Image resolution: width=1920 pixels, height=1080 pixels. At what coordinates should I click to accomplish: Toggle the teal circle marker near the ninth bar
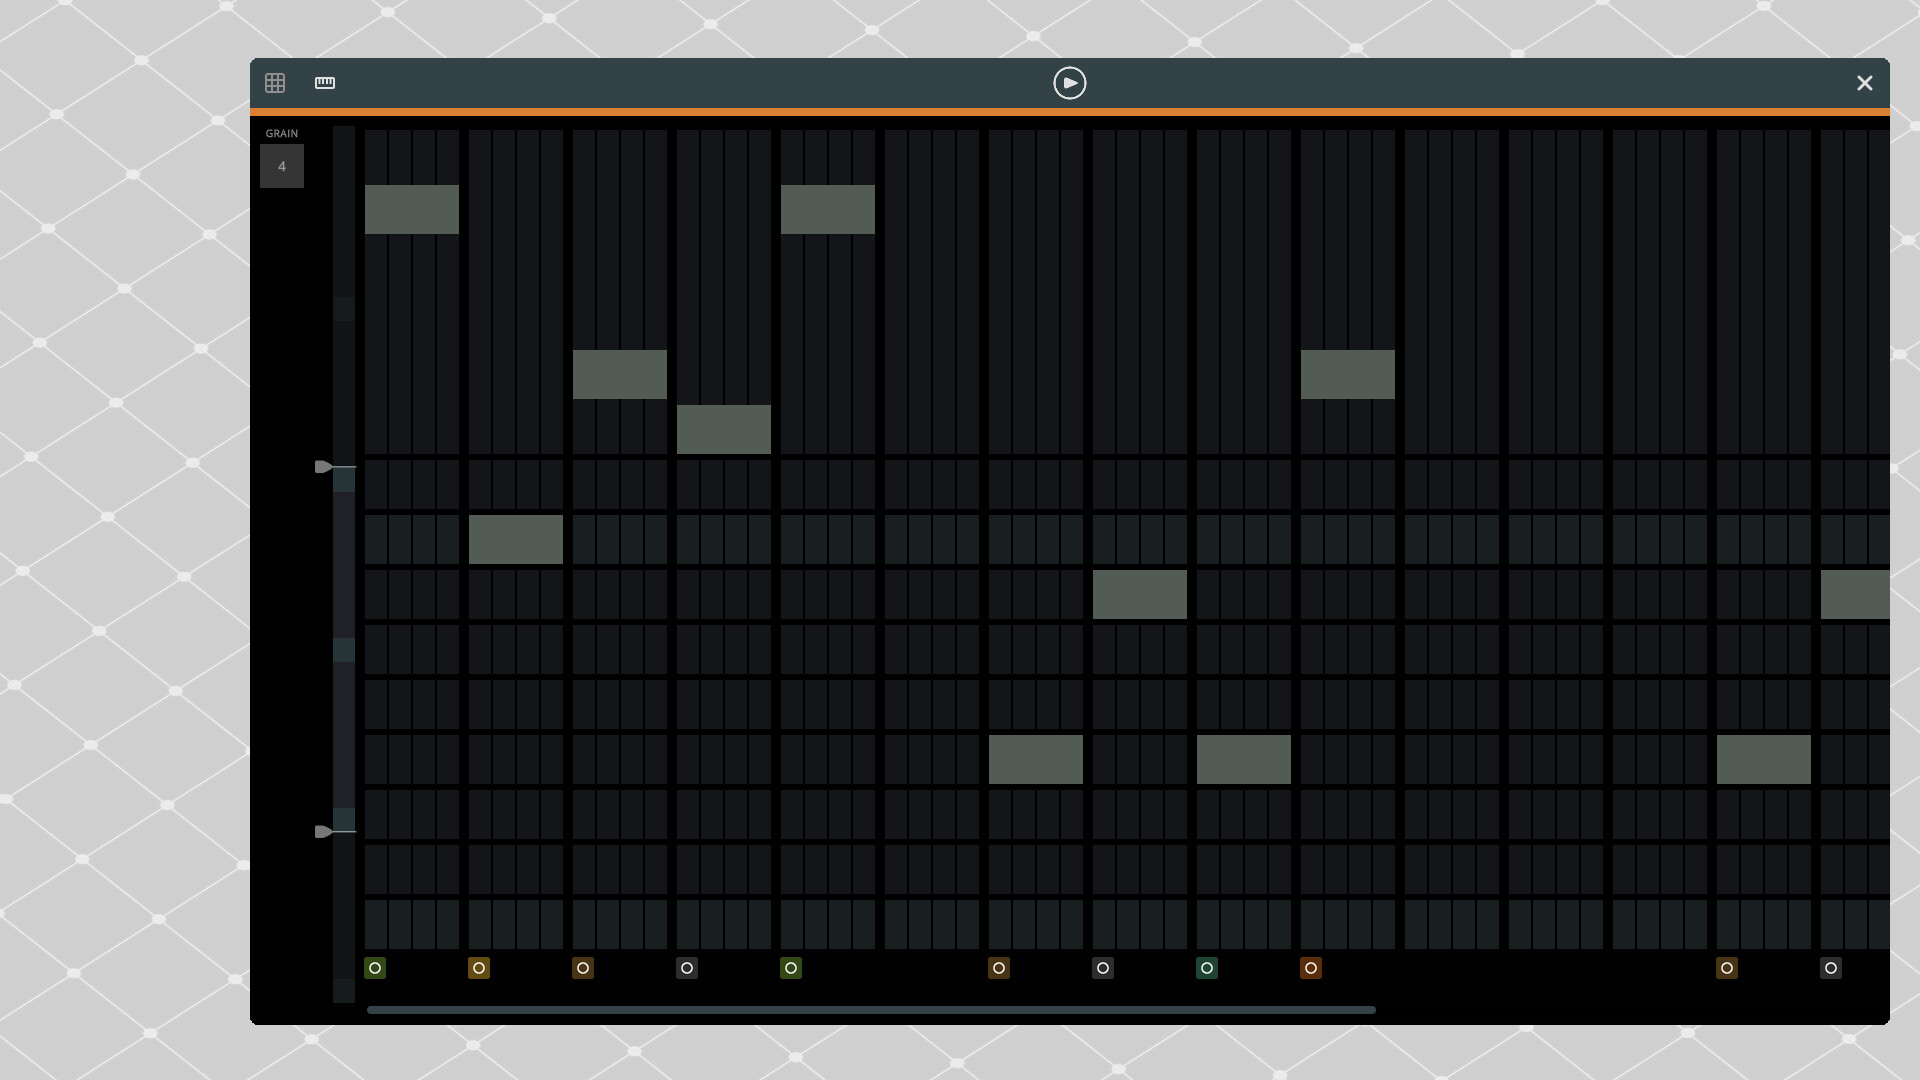pos(1207,968)
